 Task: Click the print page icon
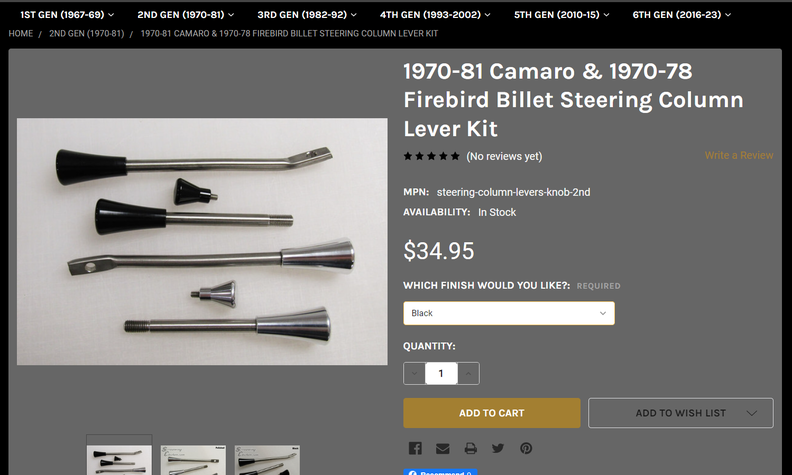(x=470, y=449)
